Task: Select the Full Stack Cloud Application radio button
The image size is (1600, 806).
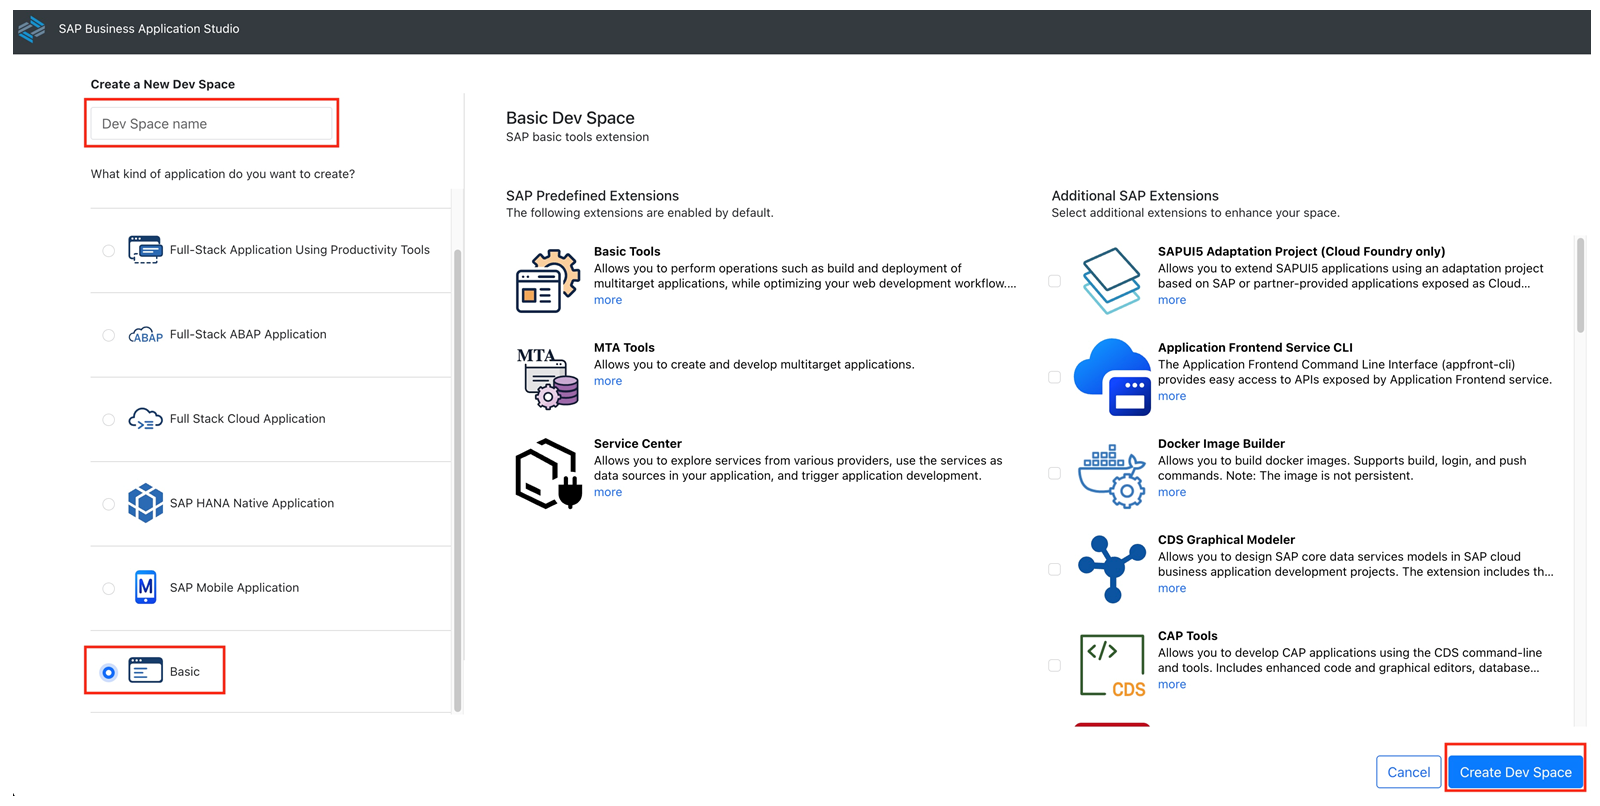Action: pyautogui.click(x=108, y=420)
